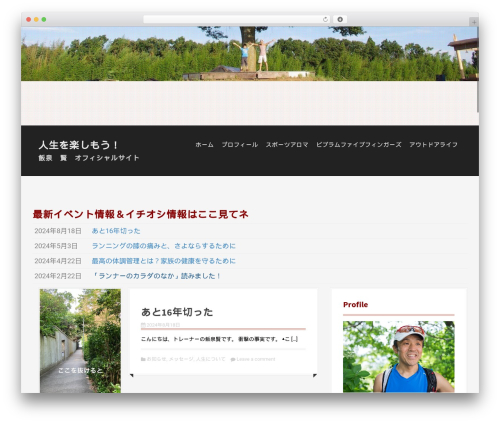Click the header banner photo
500x423 pixels.
(x=249, y=54)
